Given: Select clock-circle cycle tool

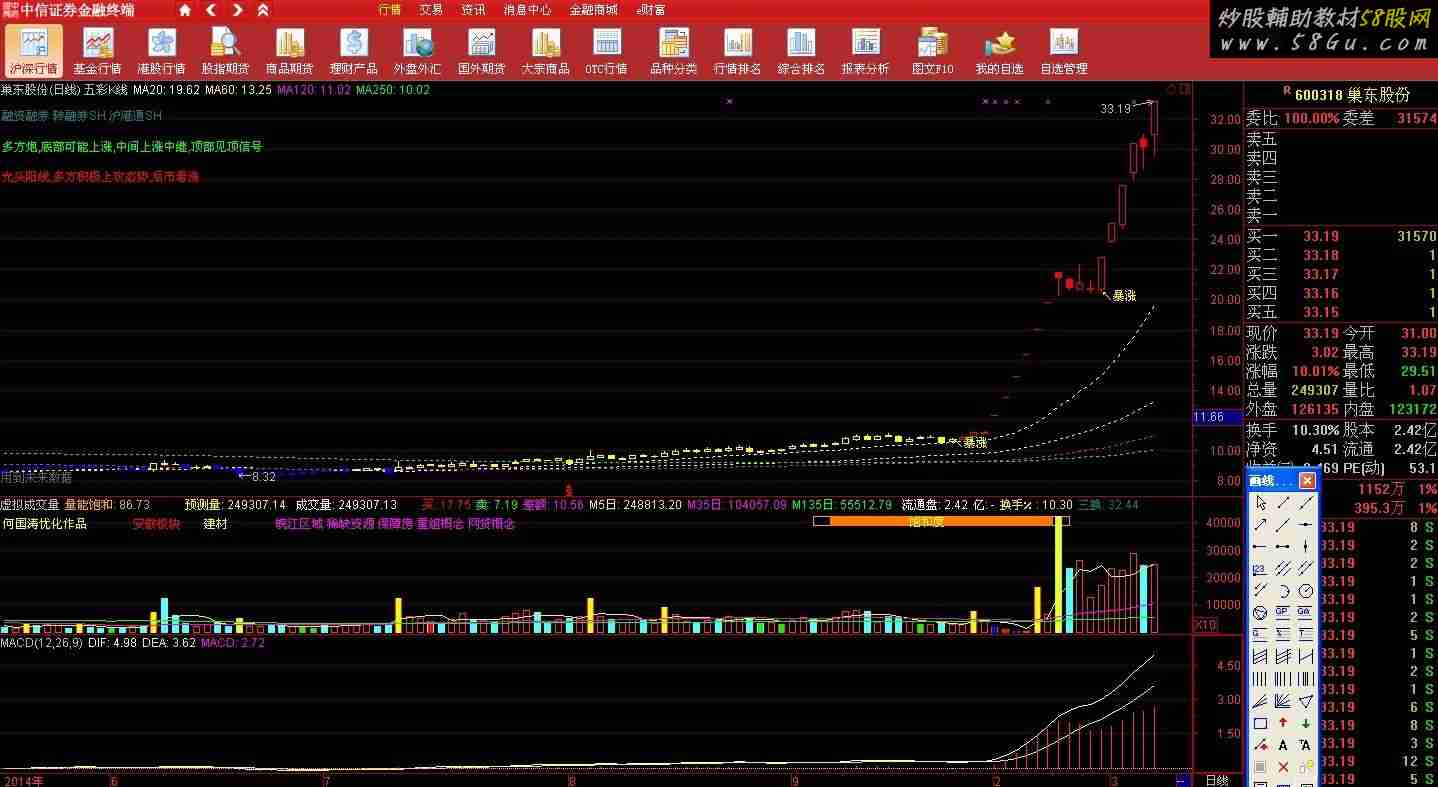Looking at the screenshot, I should click(x=1305, y=590).
